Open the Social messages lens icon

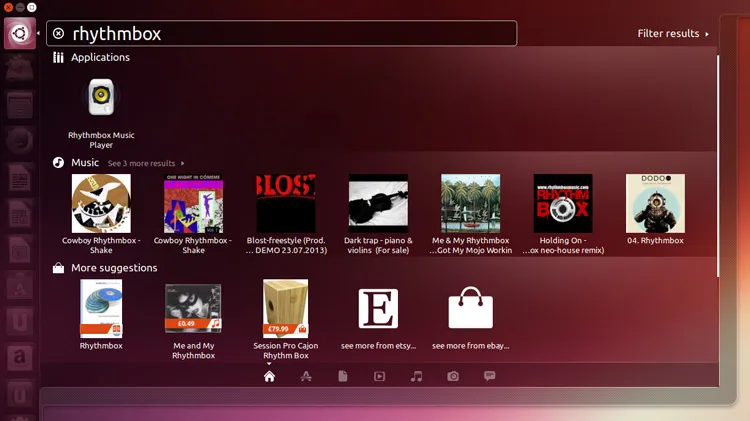pos(490,376)
